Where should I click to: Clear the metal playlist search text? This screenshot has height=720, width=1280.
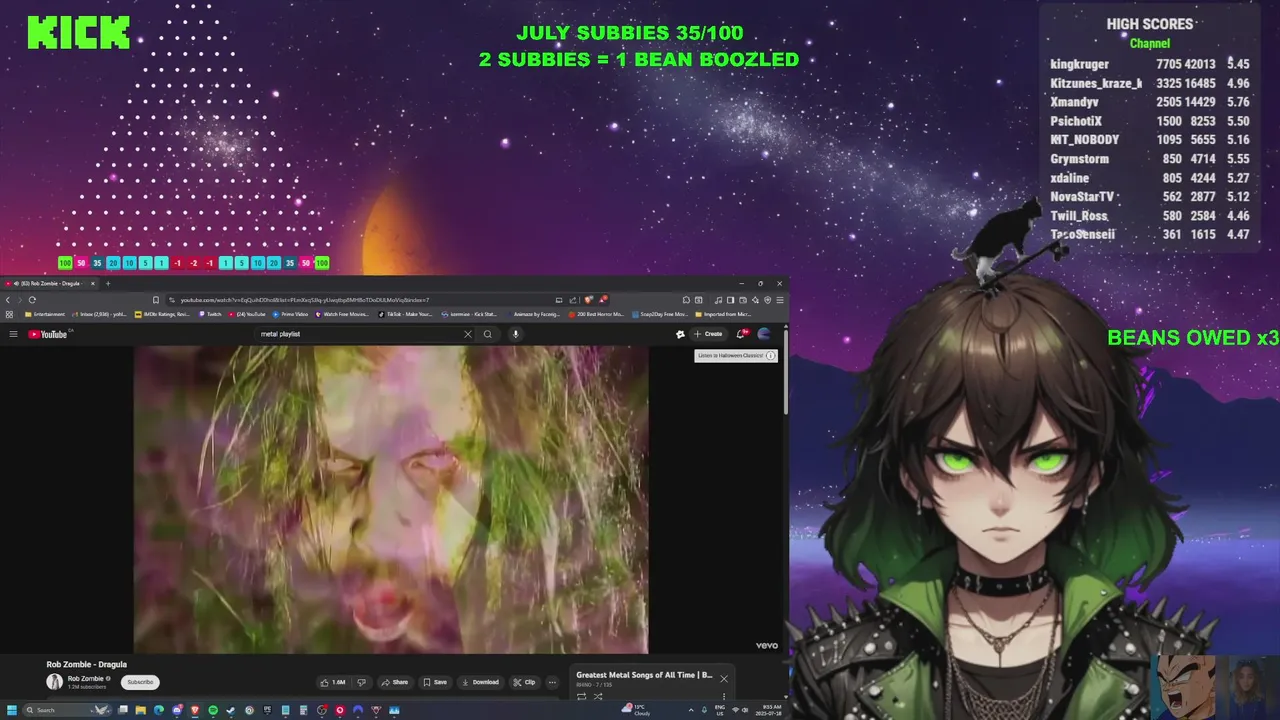[x=467, y=334]
